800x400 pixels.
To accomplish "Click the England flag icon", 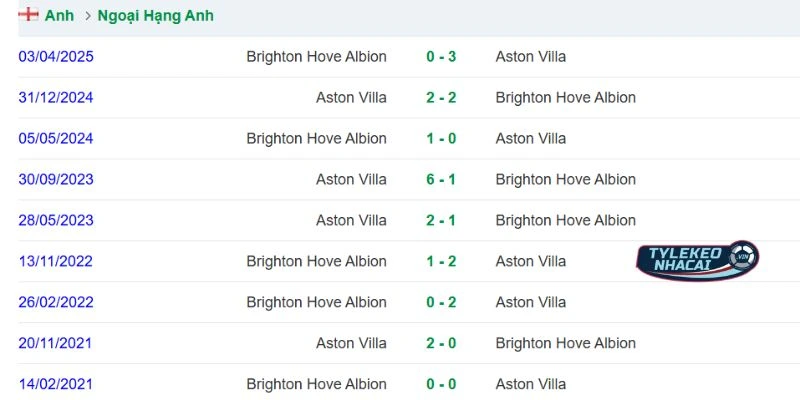I will [28, 15].
